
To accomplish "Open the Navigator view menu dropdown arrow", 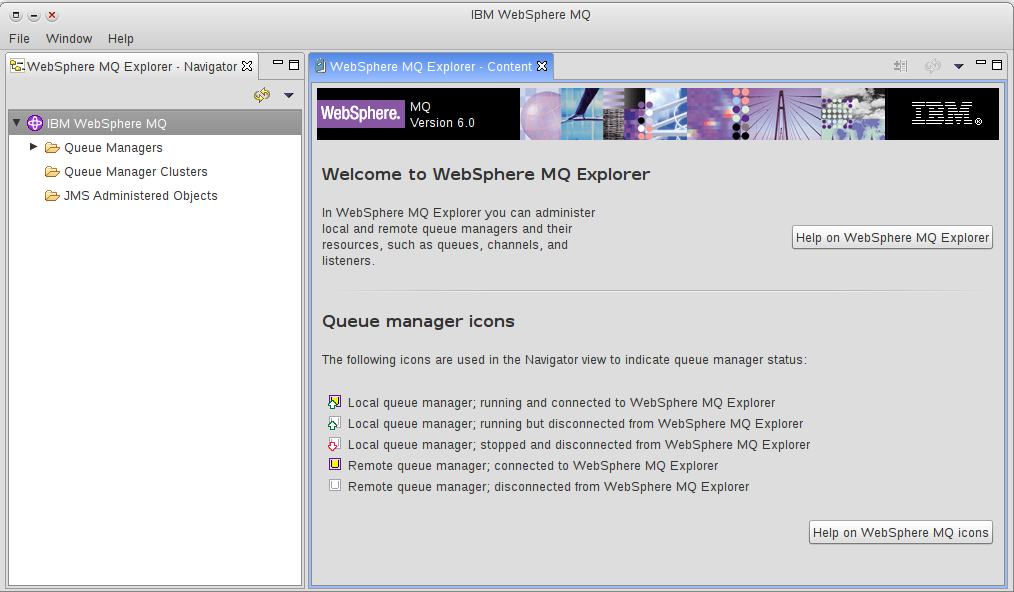I will point(289,96).
